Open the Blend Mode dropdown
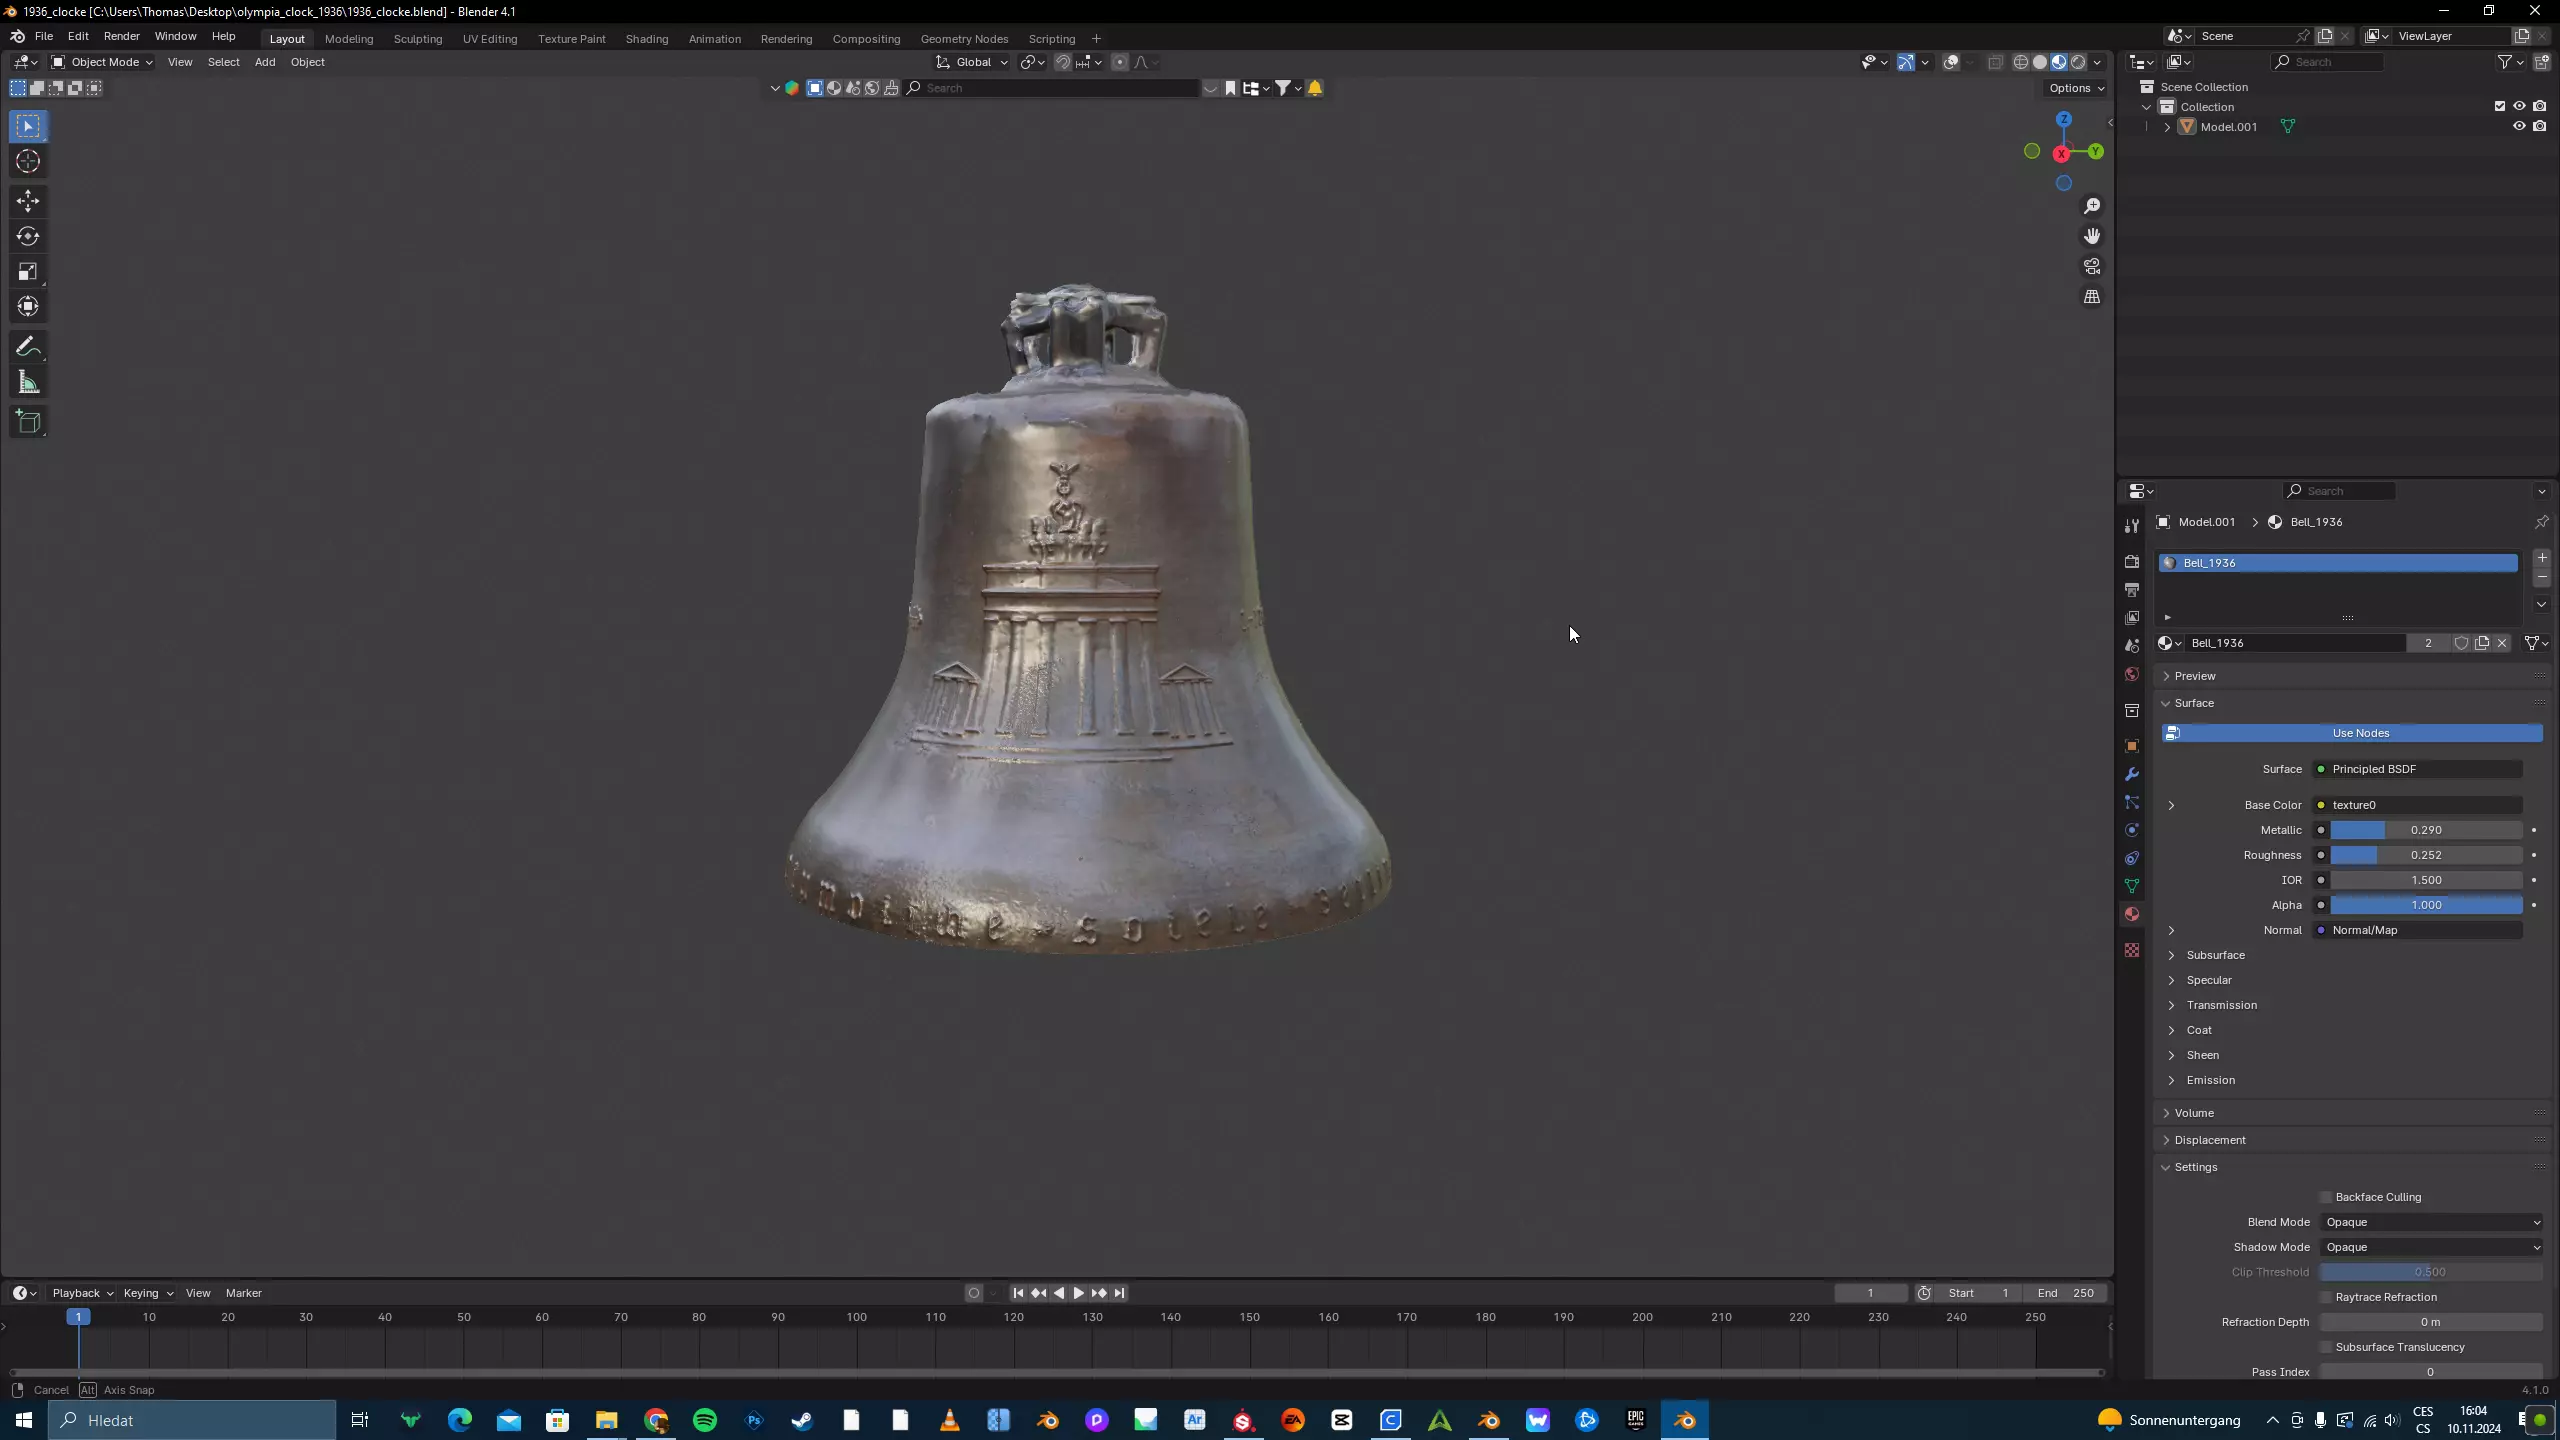The width and height of the screenshot is (2560, 1440). [2431, 1222]
